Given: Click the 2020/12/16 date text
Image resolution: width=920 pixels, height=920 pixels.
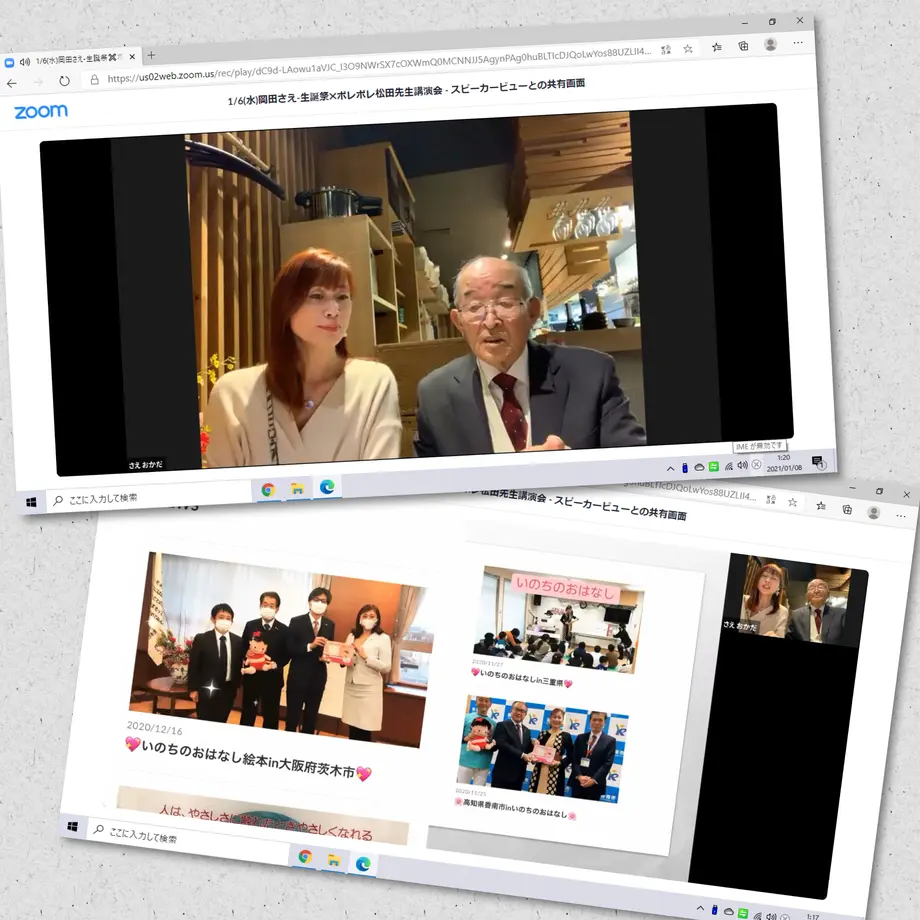Looking at the screenshot, I should pyautogui.click(x=154, y=728).
